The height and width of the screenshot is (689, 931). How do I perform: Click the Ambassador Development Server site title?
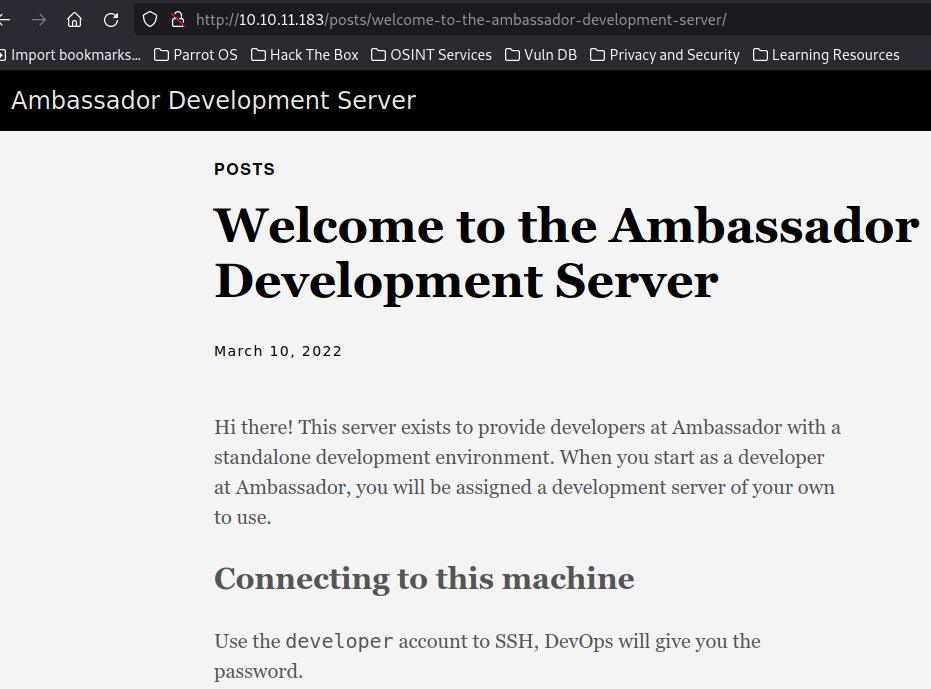pyautogui.click(x=213, y=100)
